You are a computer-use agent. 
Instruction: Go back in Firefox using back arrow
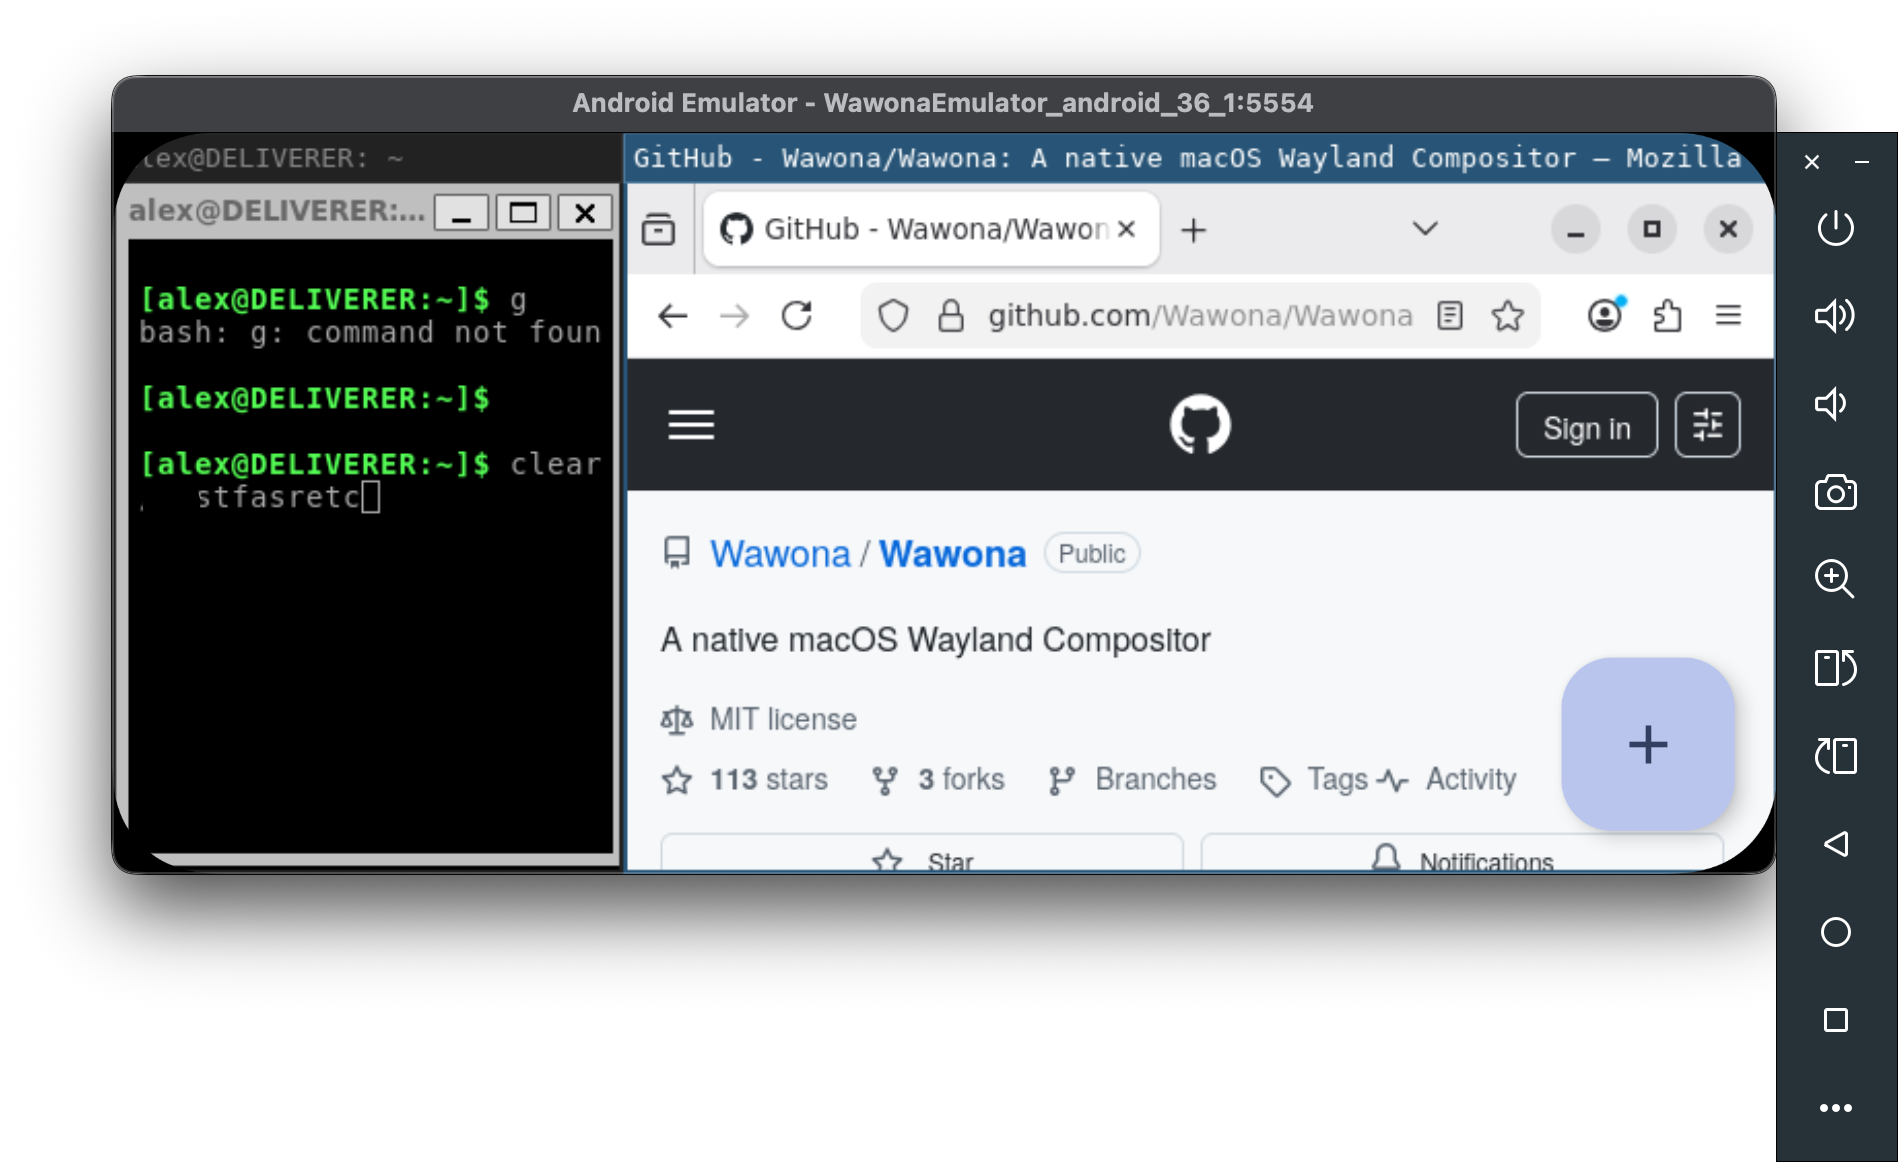tap(673, 316)
